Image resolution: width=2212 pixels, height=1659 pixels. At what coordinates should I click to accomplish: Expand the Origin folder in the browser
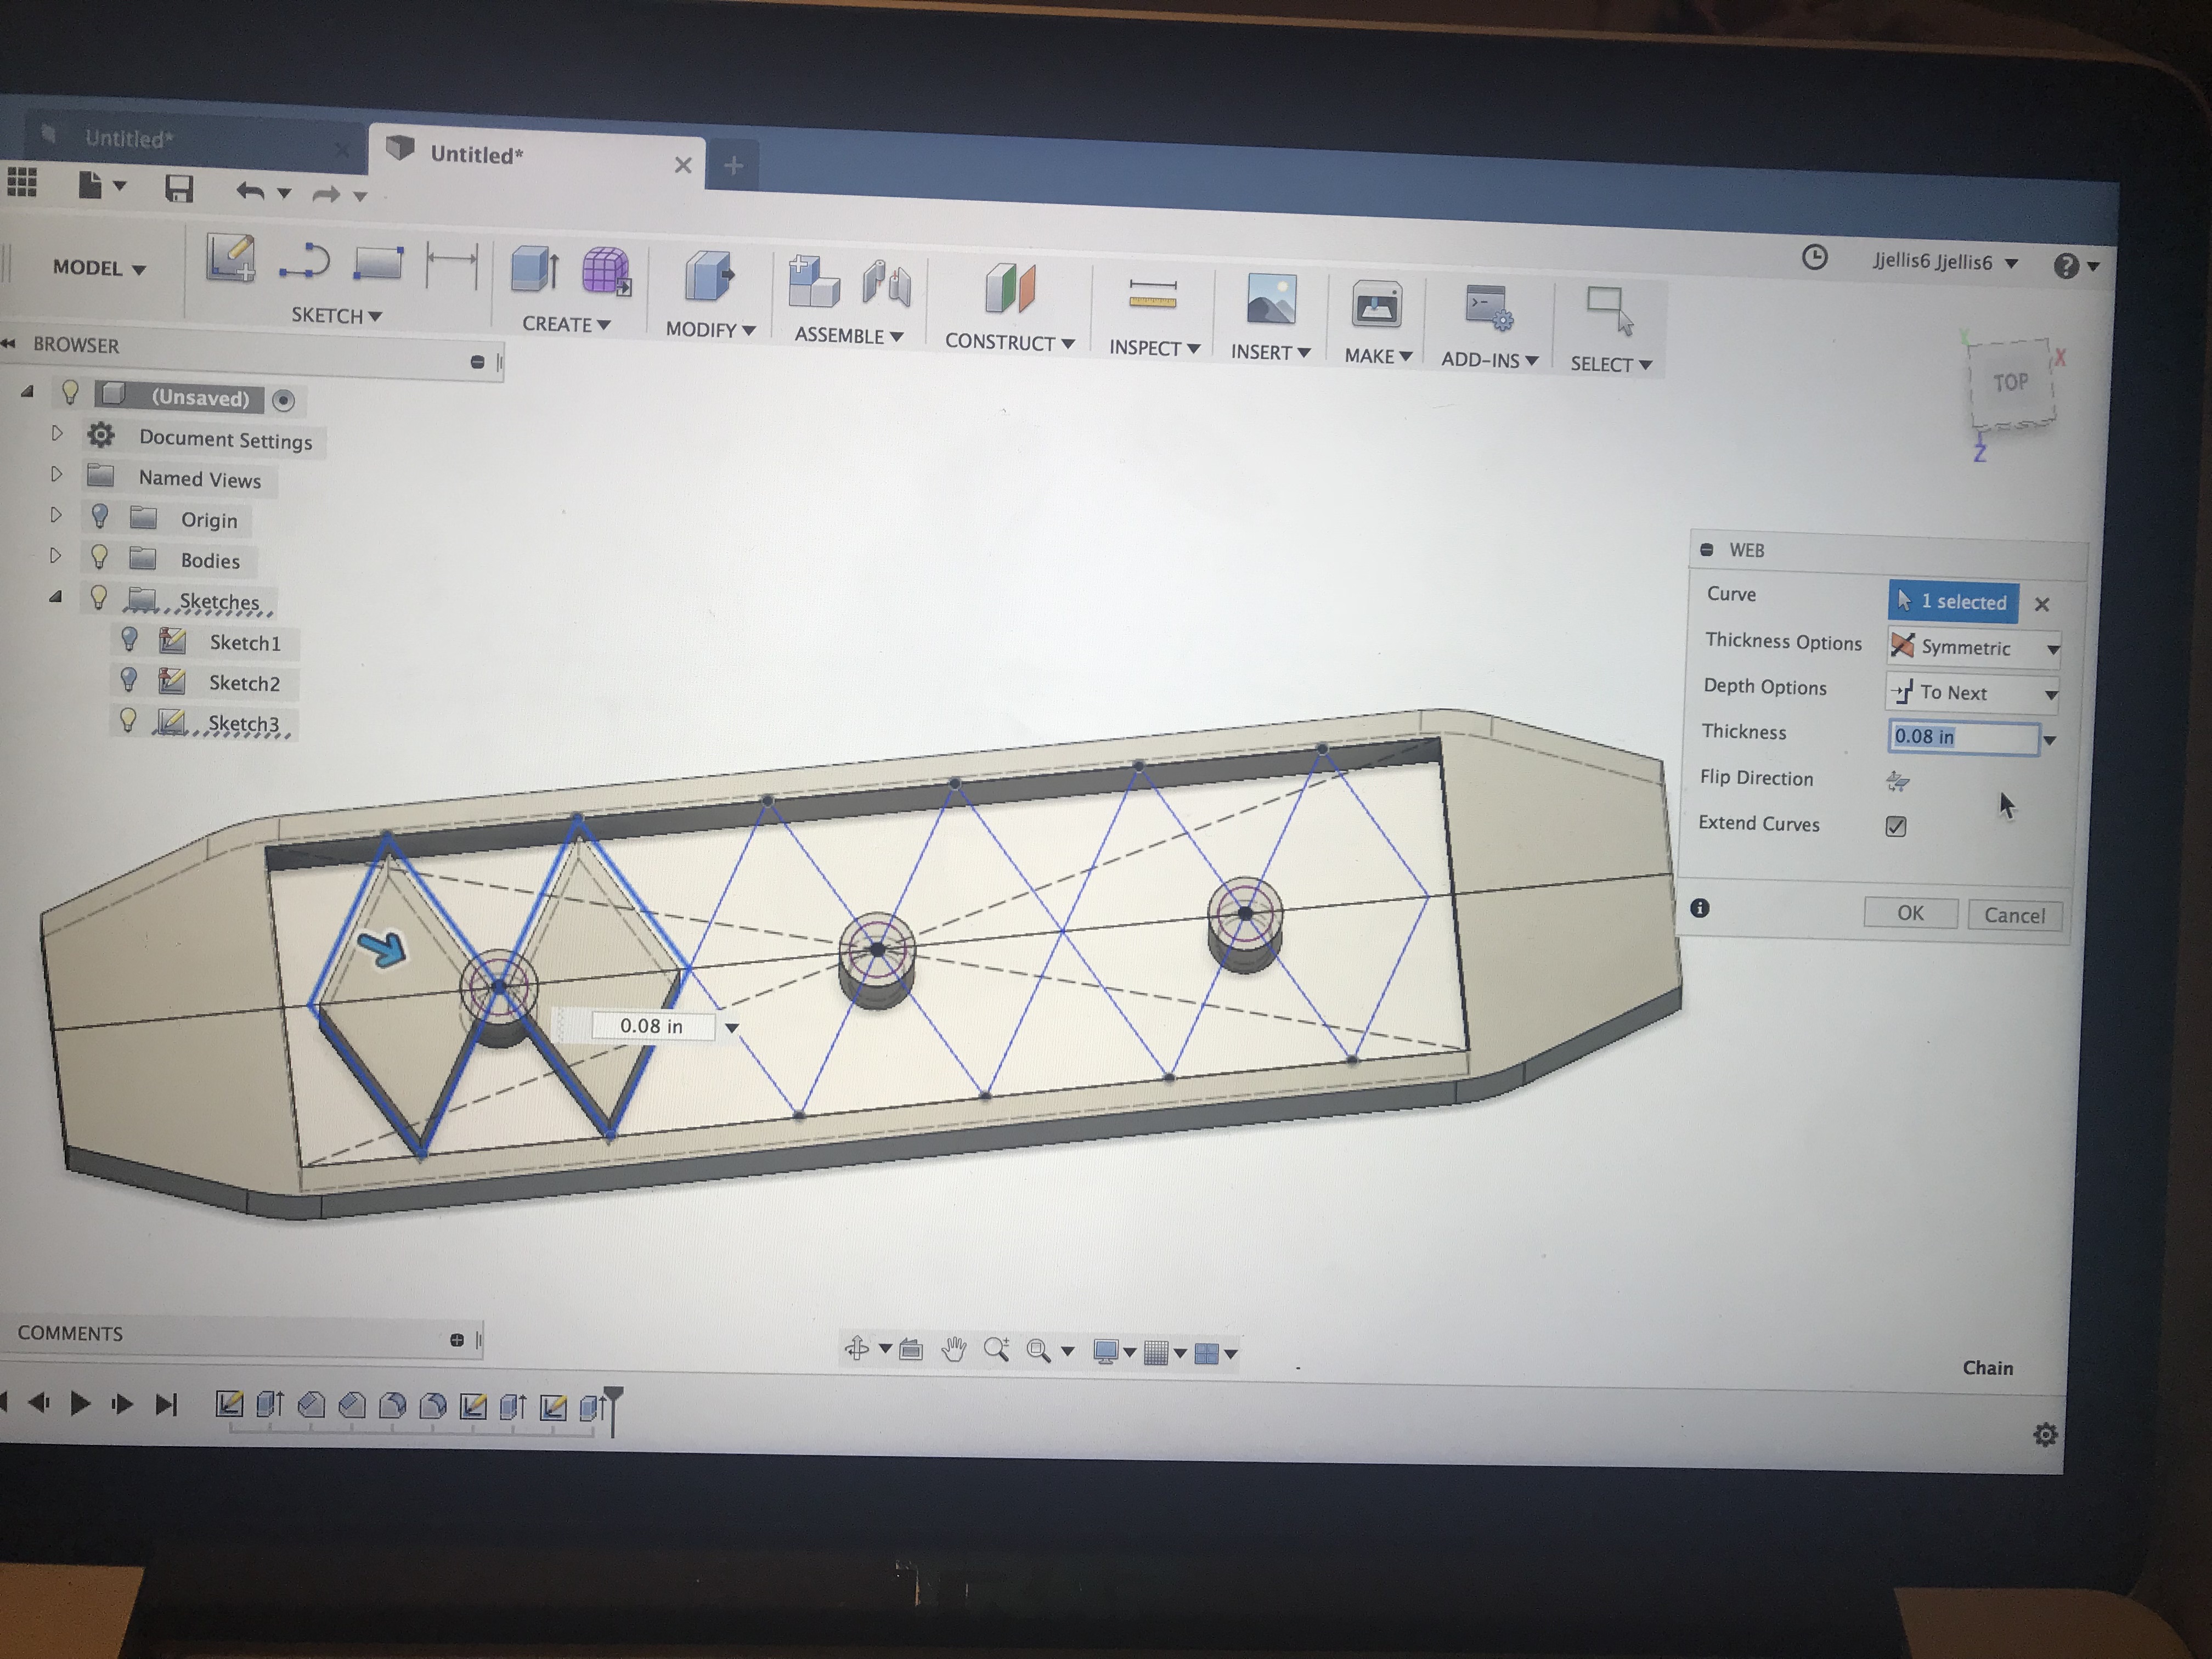tap(56, 516)
